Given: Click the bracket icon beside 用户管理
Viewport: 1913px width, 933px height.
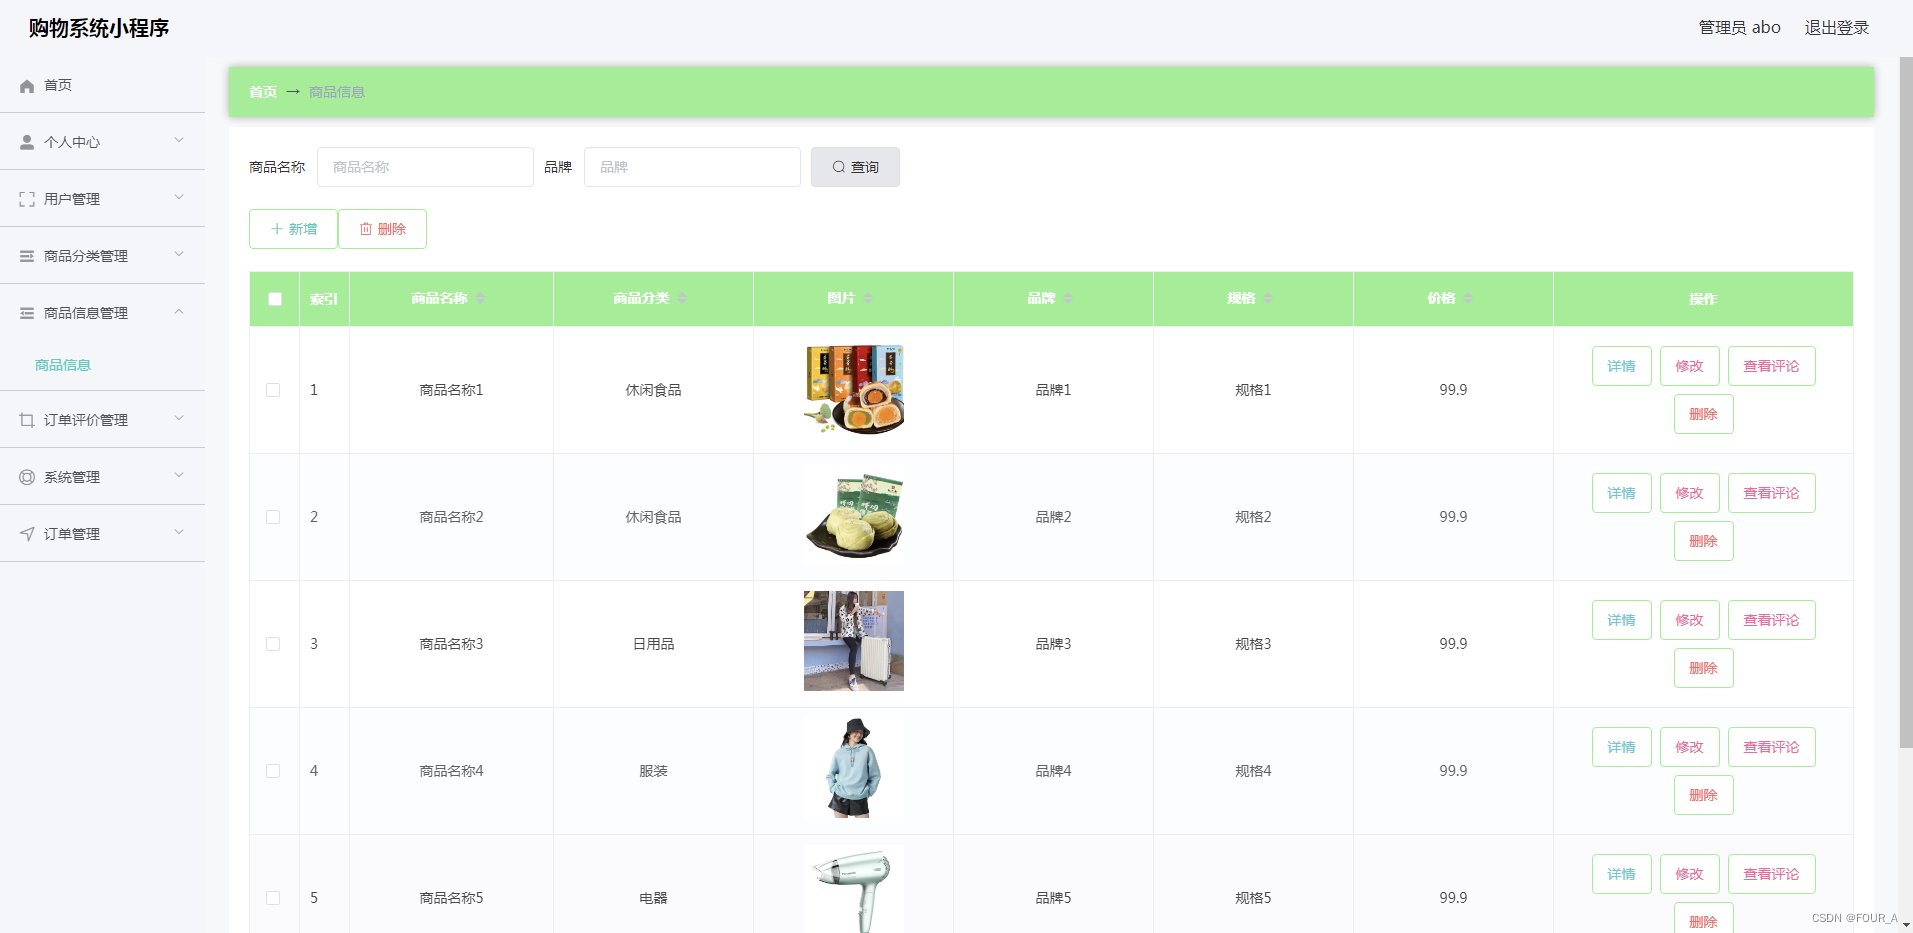Looking at the screenshot, I should pyautogui.click(x=27, y=200).
